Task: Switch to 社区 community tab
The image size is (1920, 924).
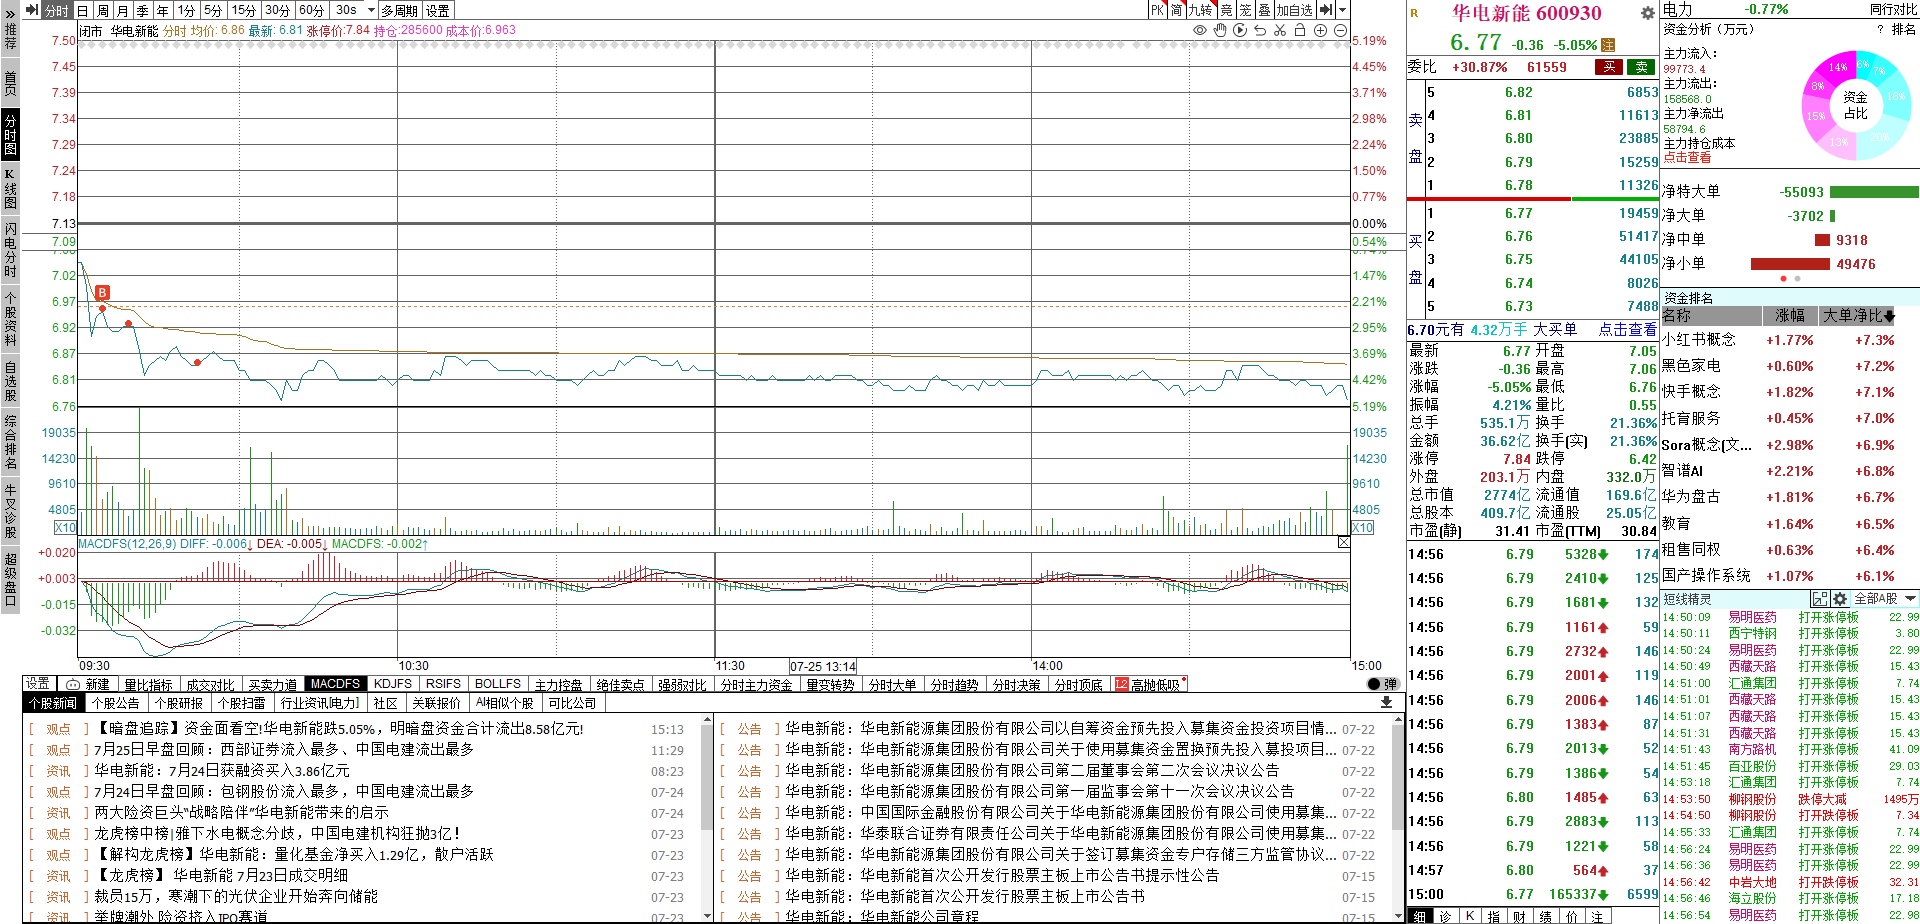Action: point(385,703)
